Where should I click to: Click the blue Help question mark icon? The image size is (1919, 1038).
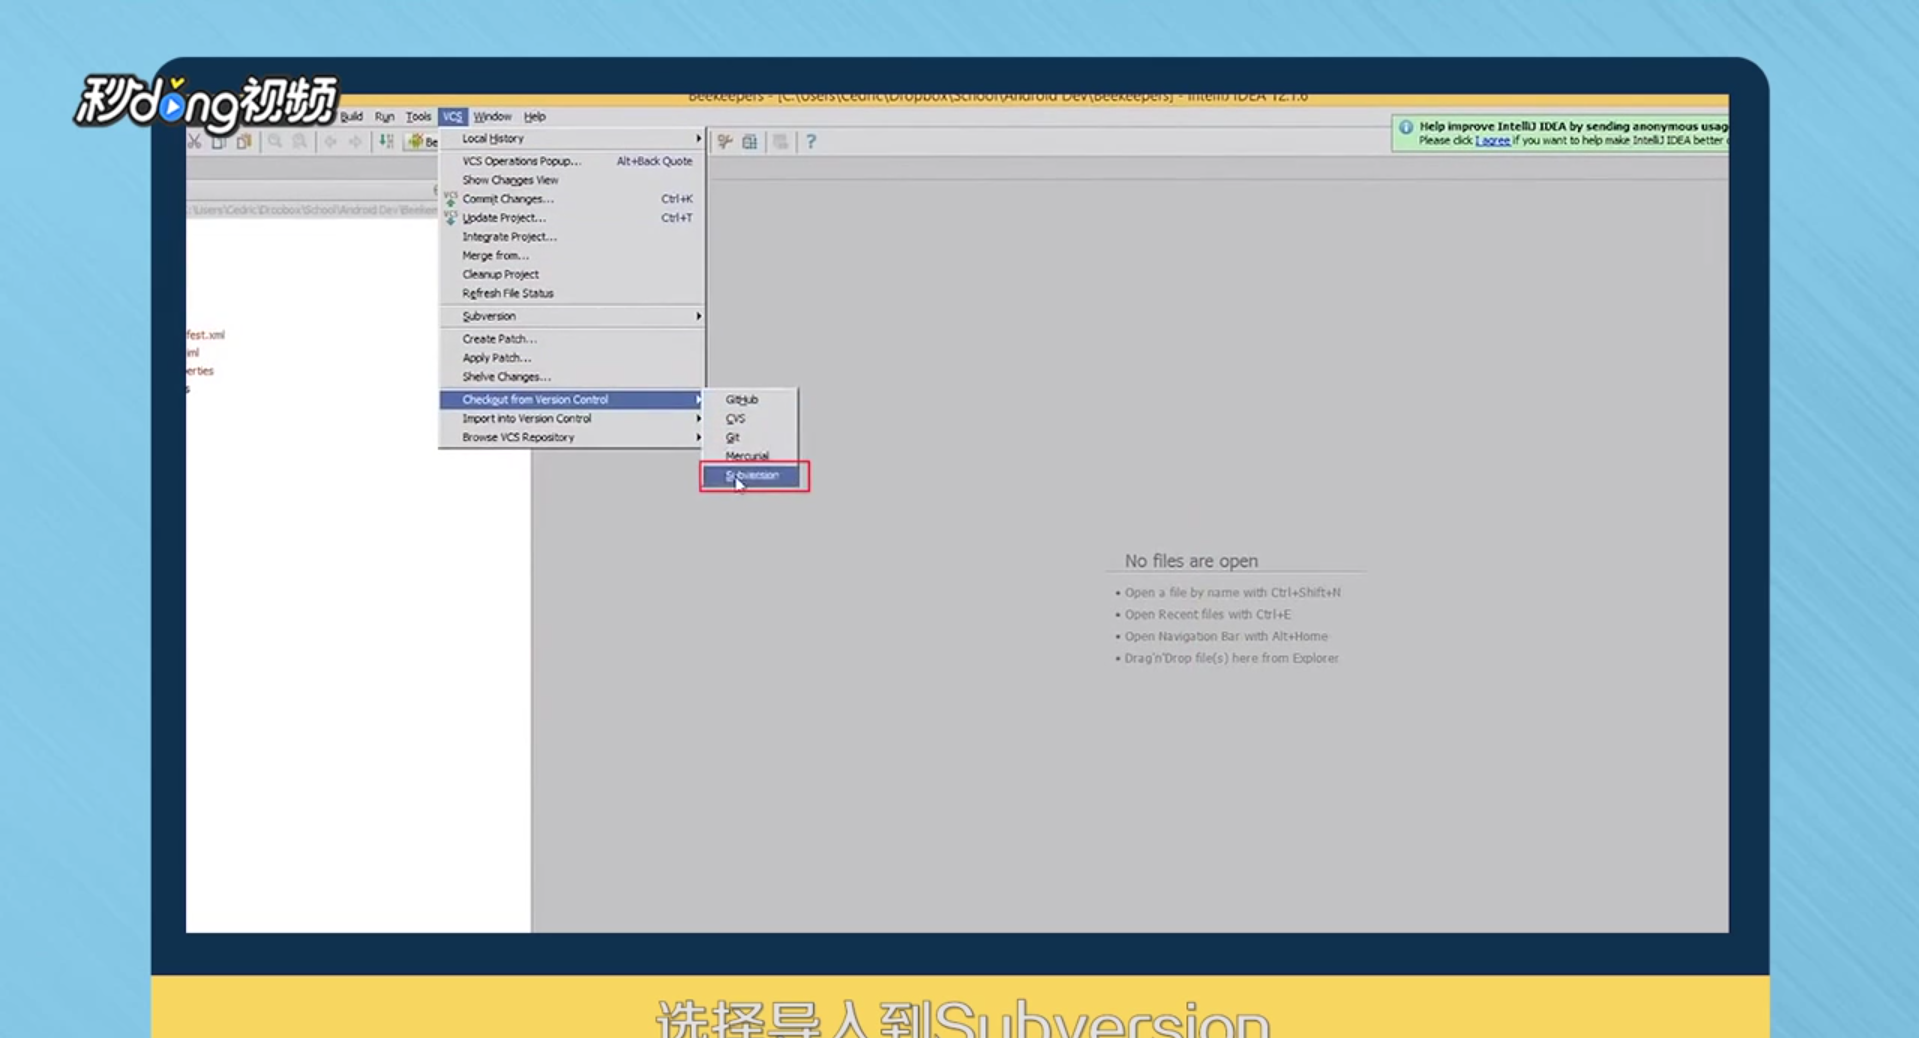pyautogui.click(x=811, y=142)
